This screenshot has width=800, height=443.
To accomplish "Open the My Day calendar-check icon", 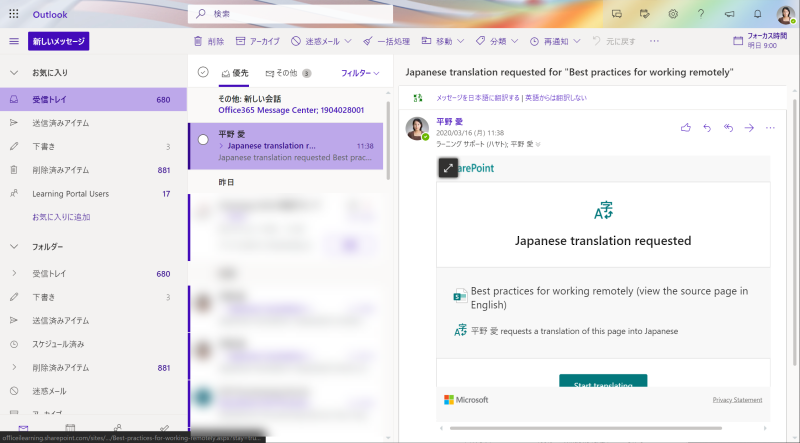I will [x=645, y=14].
